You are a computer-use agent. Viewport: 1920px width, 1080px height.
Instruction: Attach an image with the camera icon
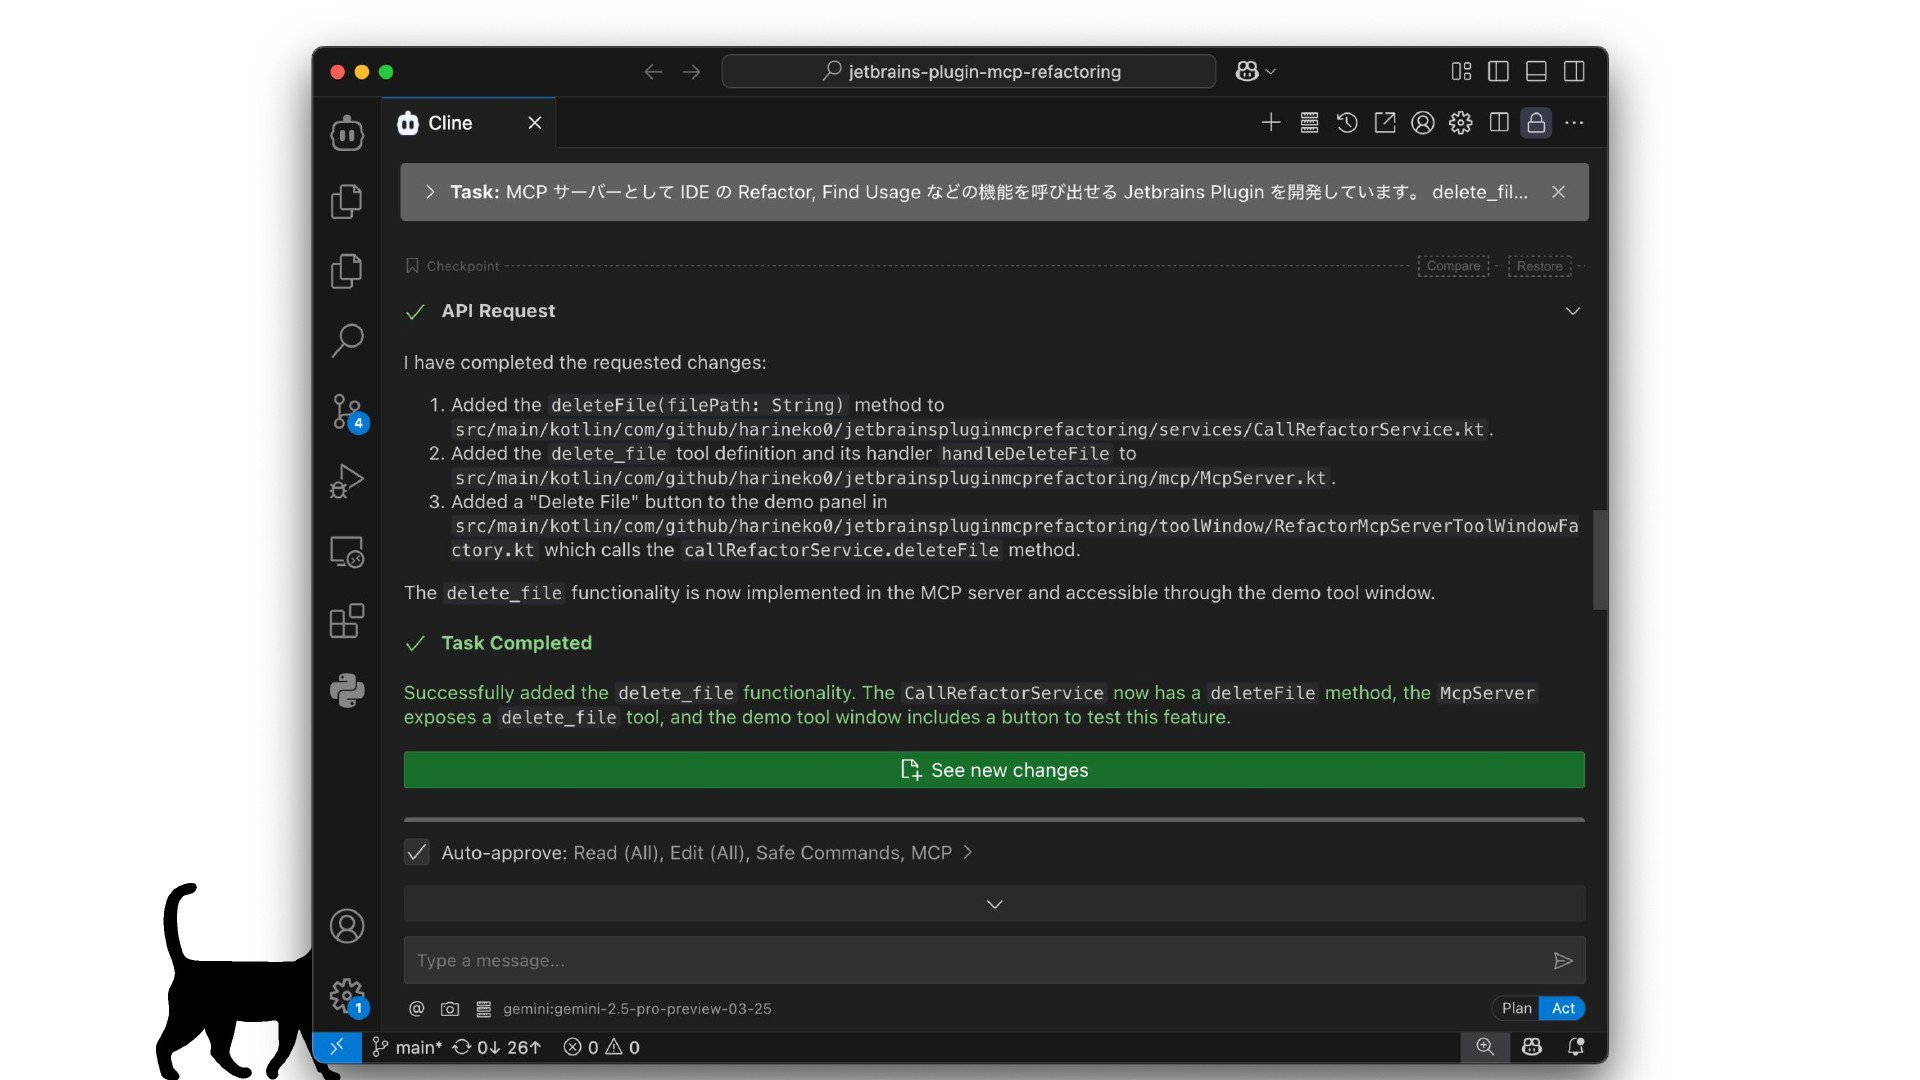click(450, 1009)
